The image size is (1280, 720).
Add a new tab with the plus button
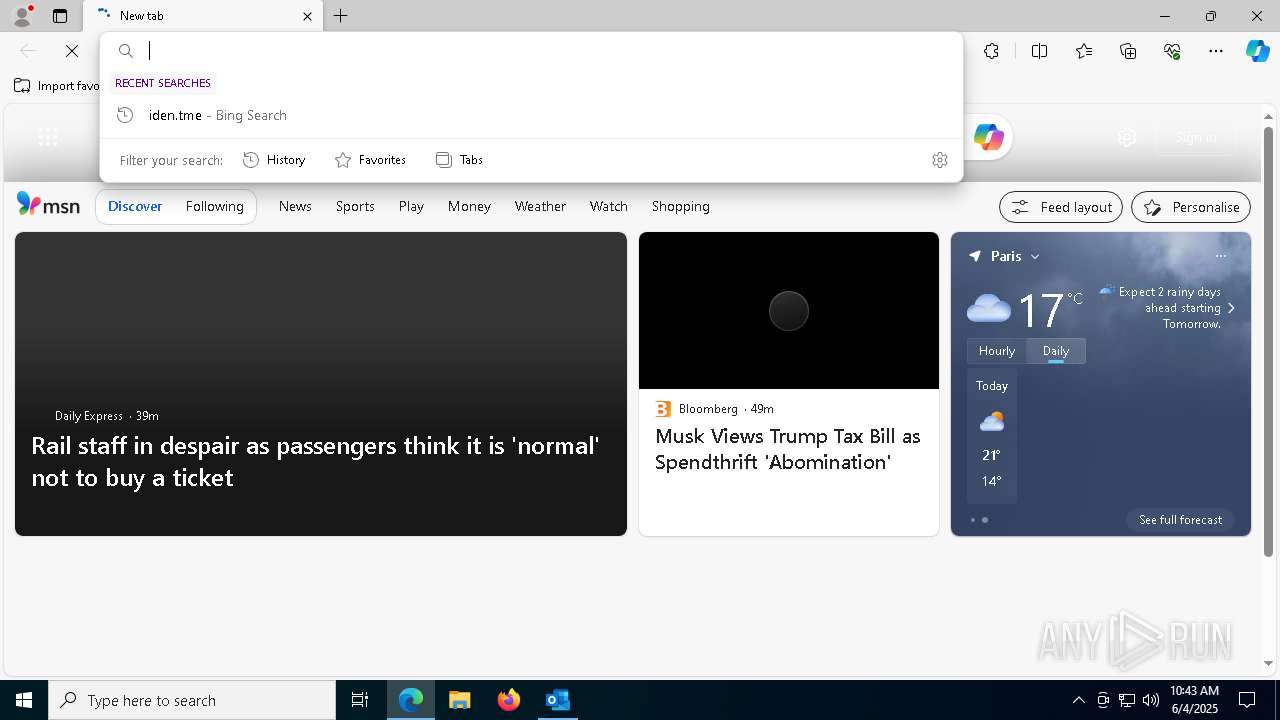341,16
